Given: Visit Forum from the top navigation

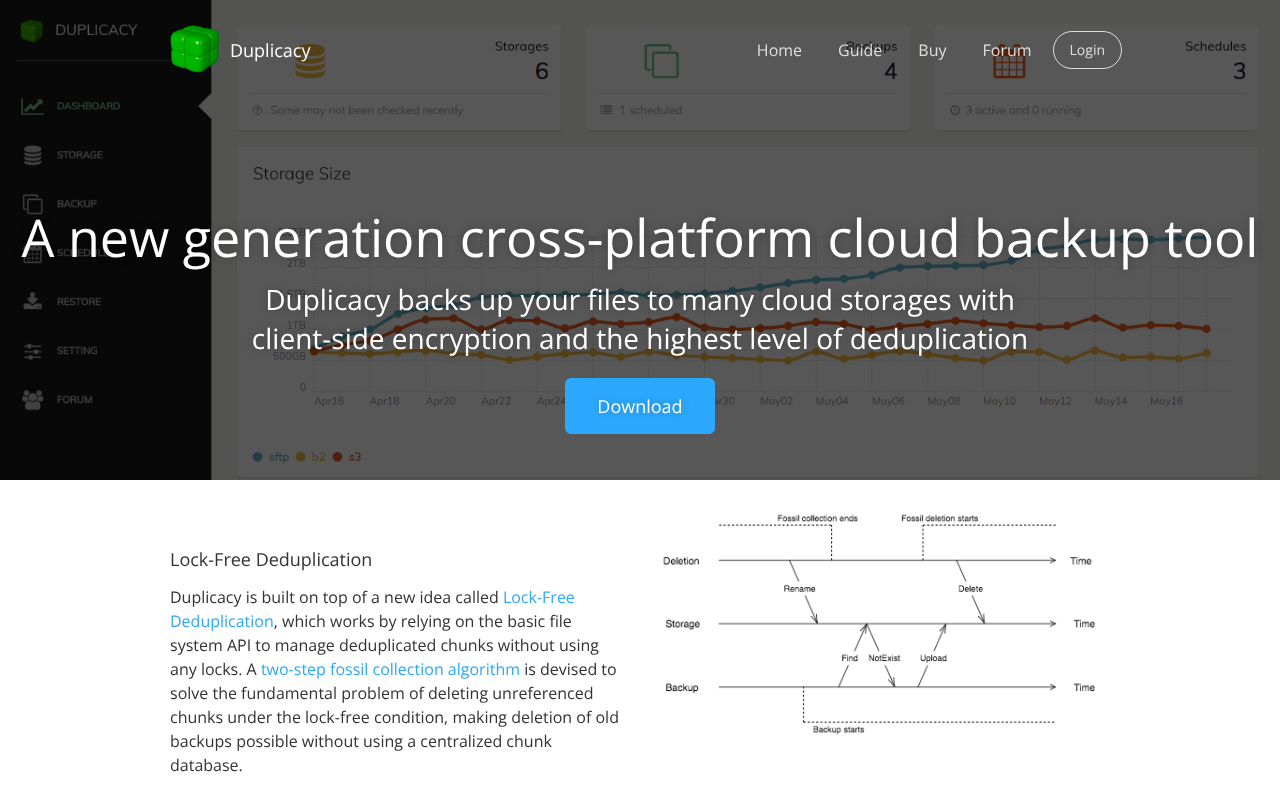Looking at the screenshot, I should point(1006,50).
